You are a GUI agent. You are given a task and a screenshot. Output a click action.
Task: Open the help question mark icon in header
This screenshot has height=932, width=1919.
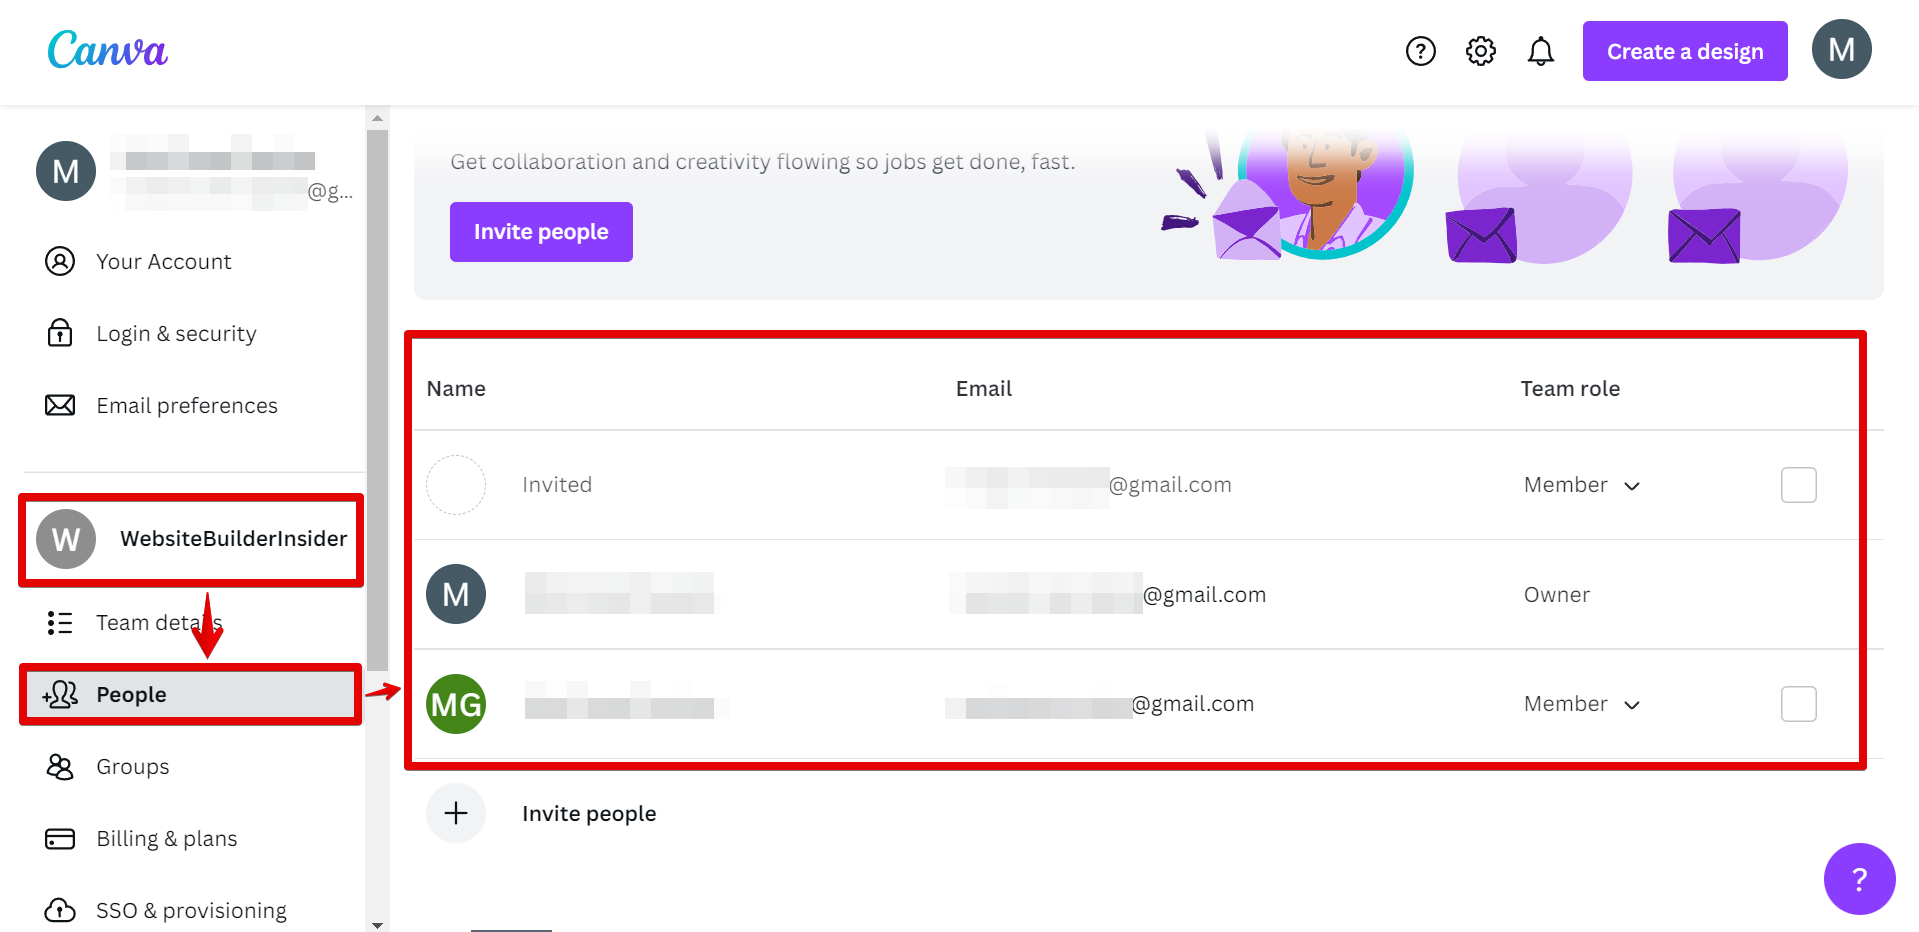click(x=1420, y=51)
